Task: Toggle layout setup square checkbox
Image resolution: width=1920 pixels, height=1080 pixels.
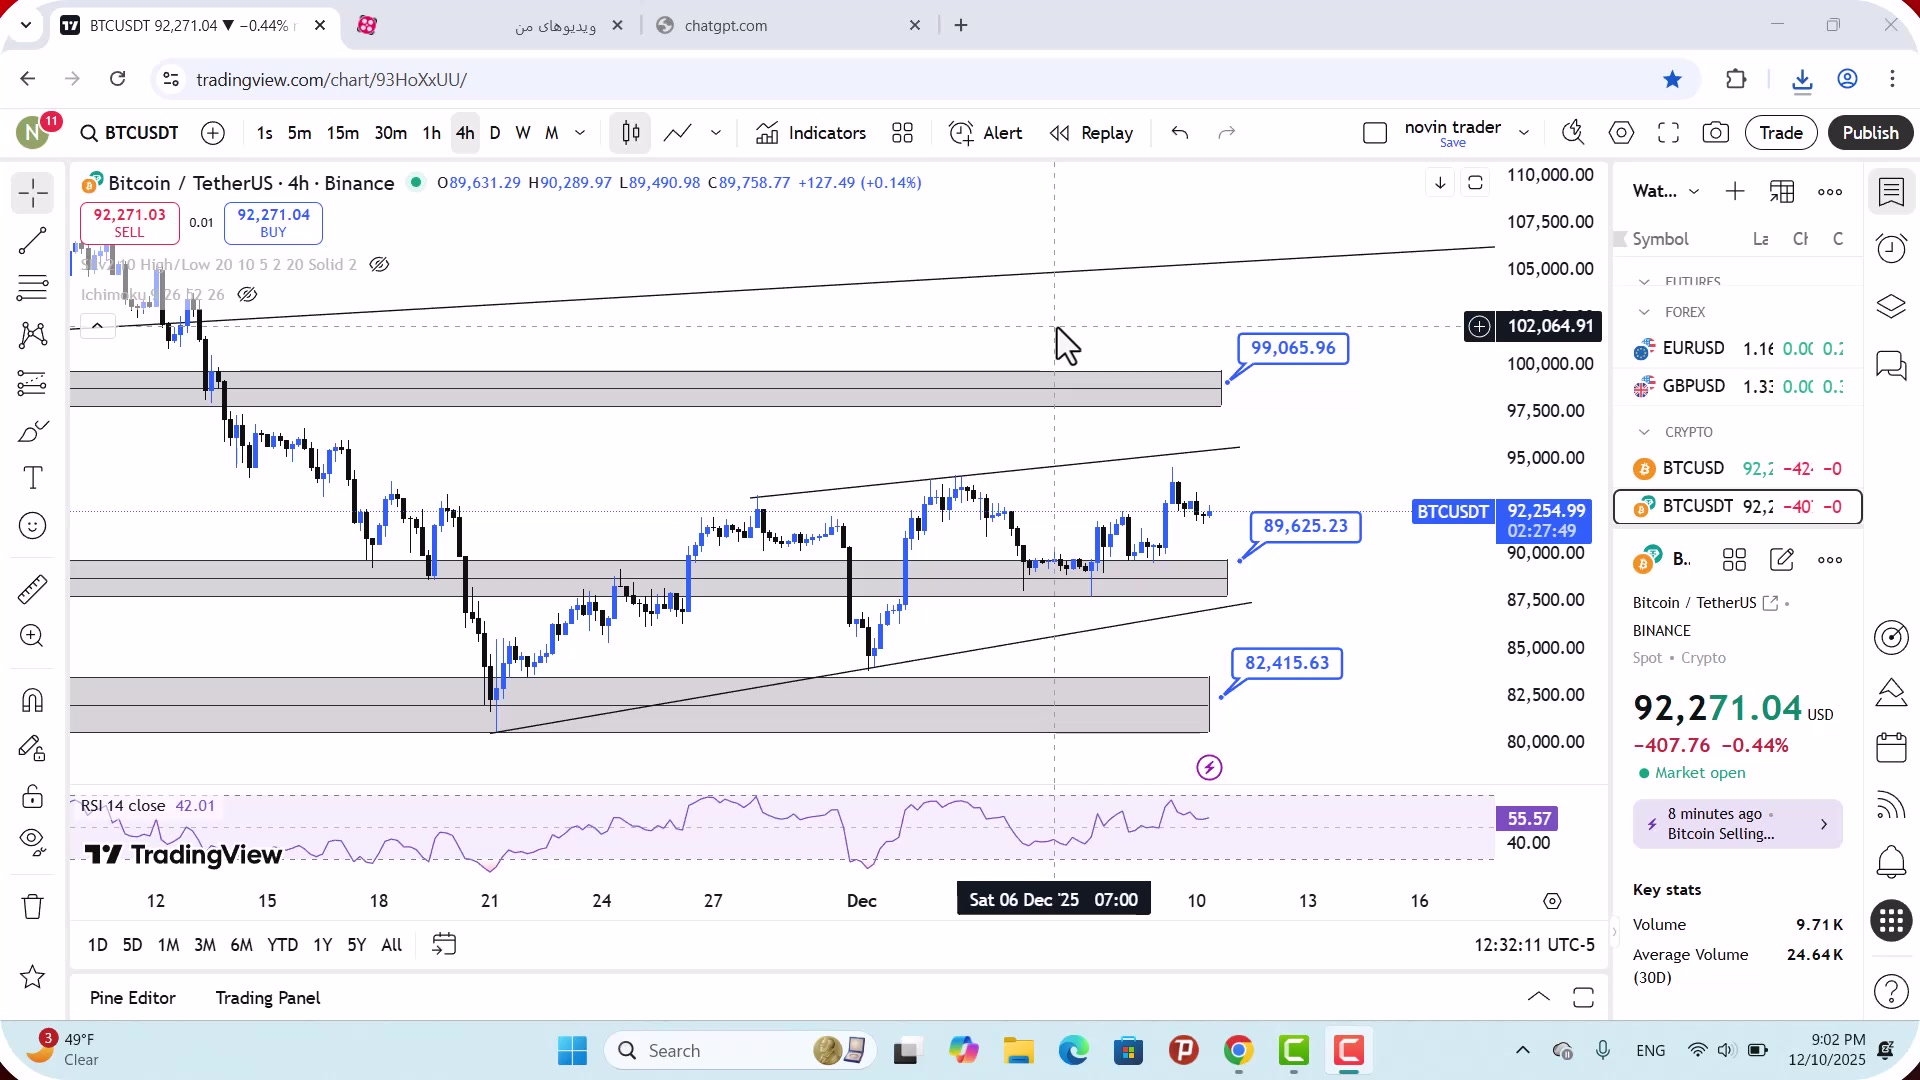Action: (1375, 133)
